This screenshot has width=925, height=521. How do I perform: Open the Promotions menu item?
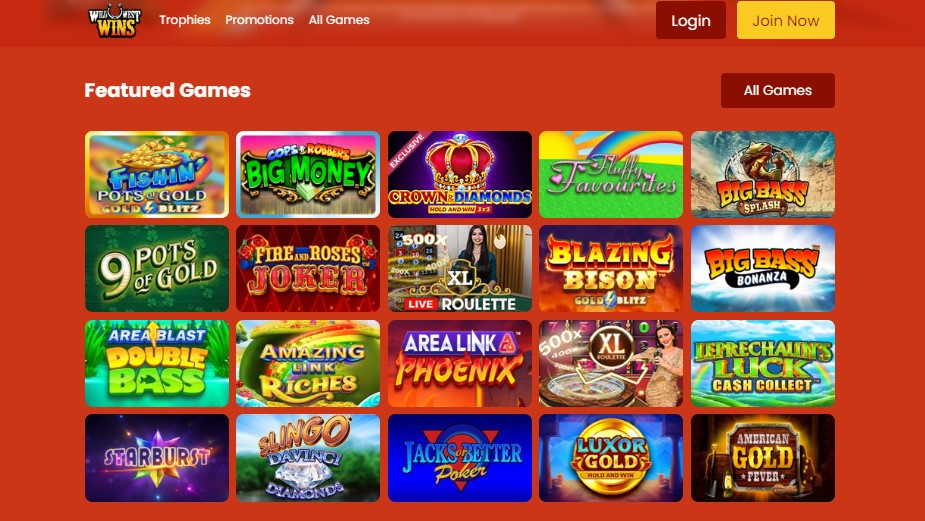point(260,19)
